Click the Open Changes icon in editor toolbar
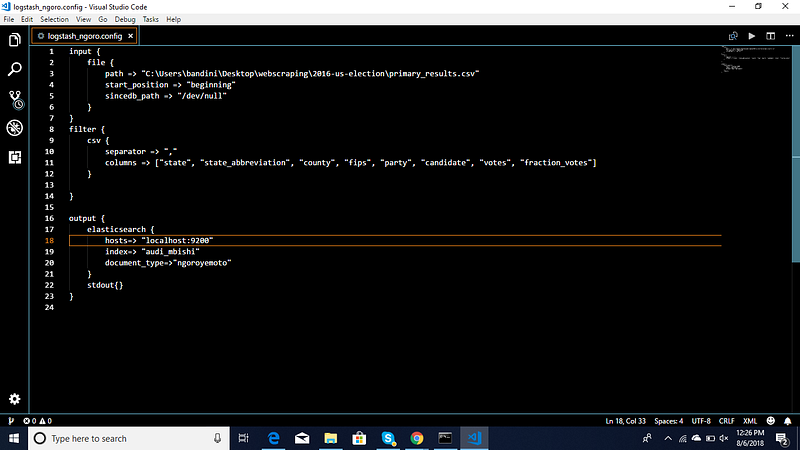 pyautogui.click(x=733, y=36)
